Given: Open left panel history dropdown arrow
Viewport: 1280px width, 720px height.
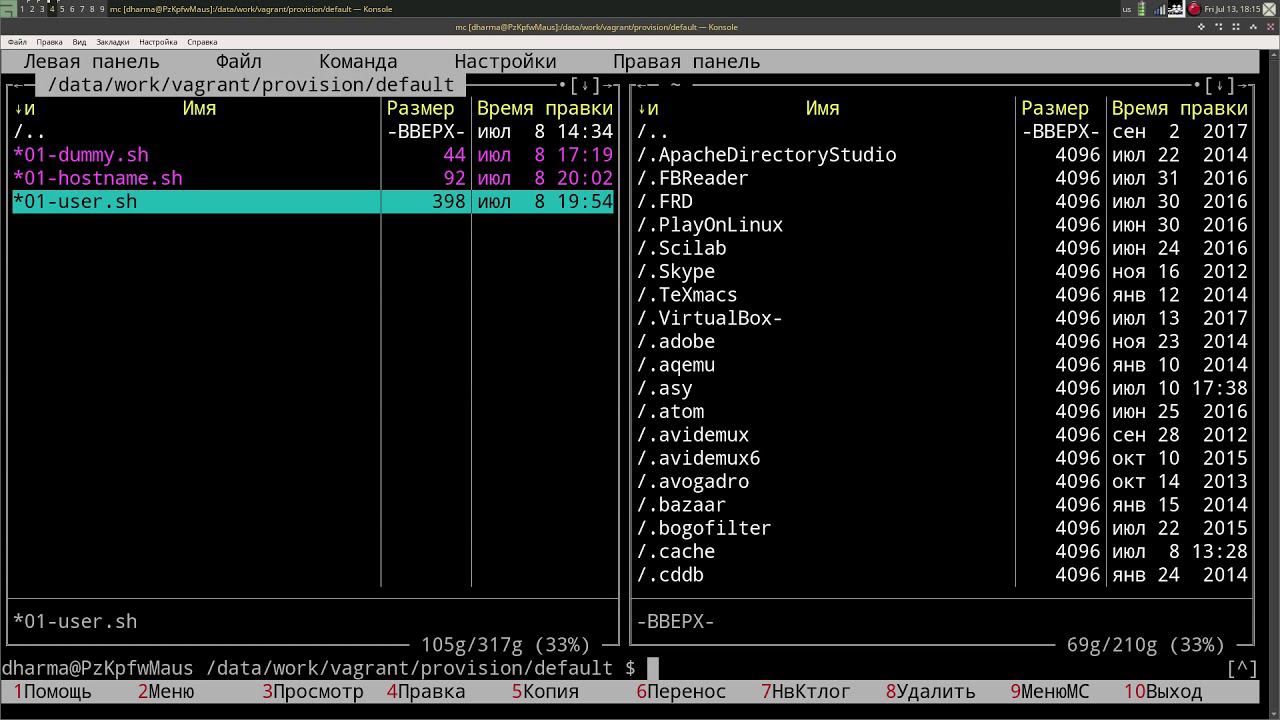Looking at the screenshot, I should point(585,86).
